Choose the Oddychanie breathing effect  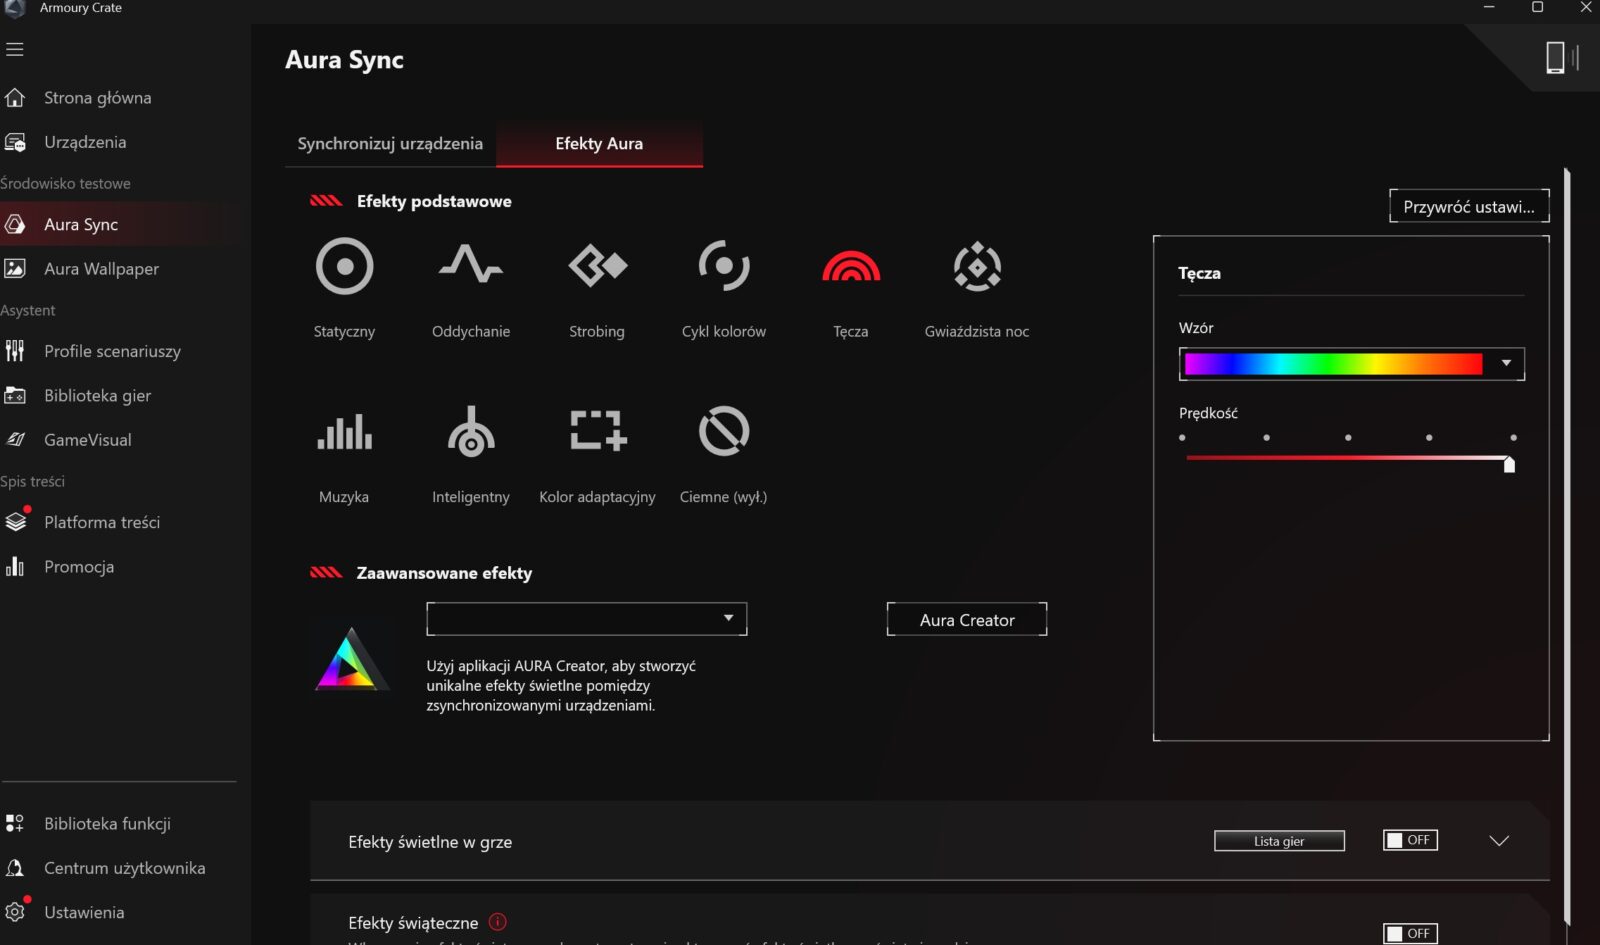[x=470, y=267]
